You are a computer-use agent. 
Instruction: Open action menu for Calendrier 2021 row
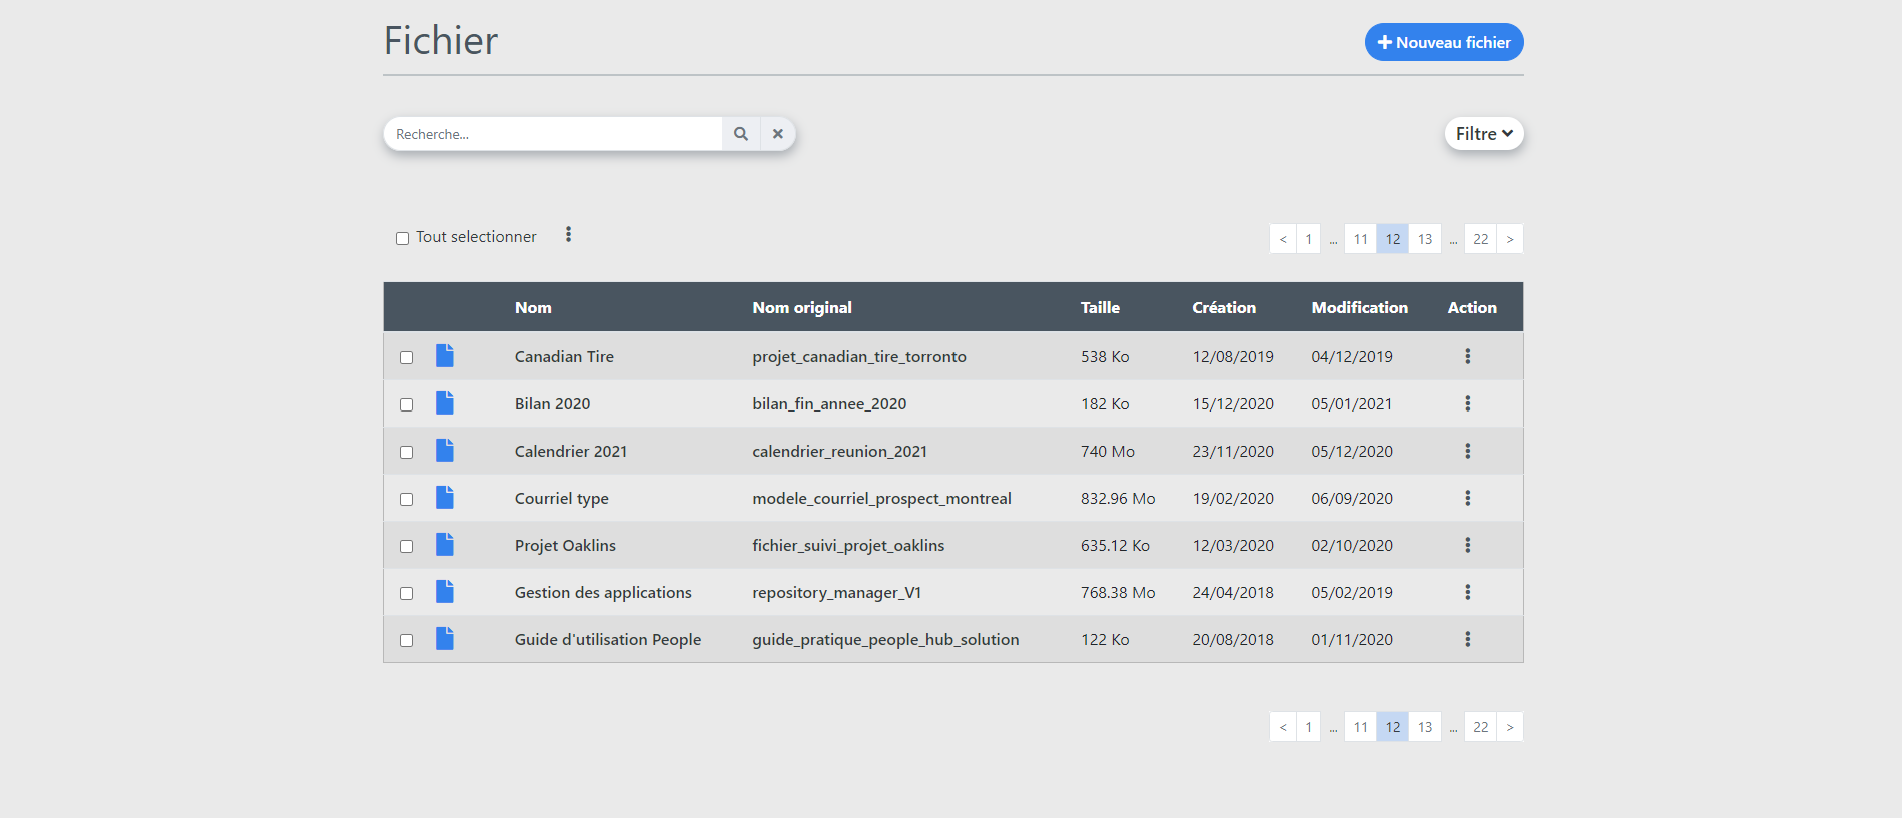click(x=1467, y=451)
